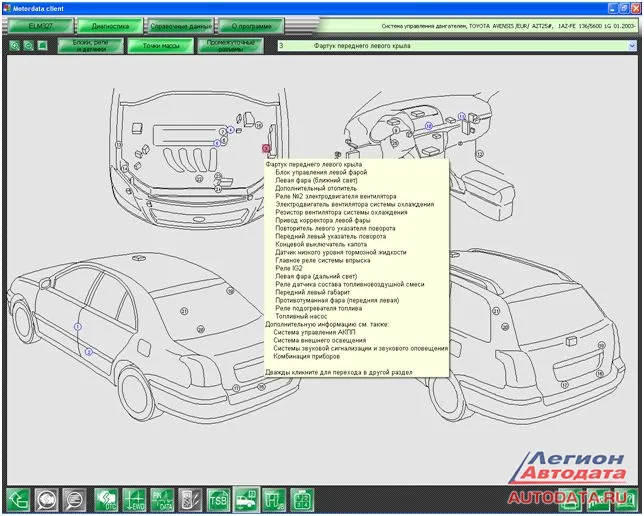Open the Справочные данные menu
644x516 pixels.
coord(181,26)
